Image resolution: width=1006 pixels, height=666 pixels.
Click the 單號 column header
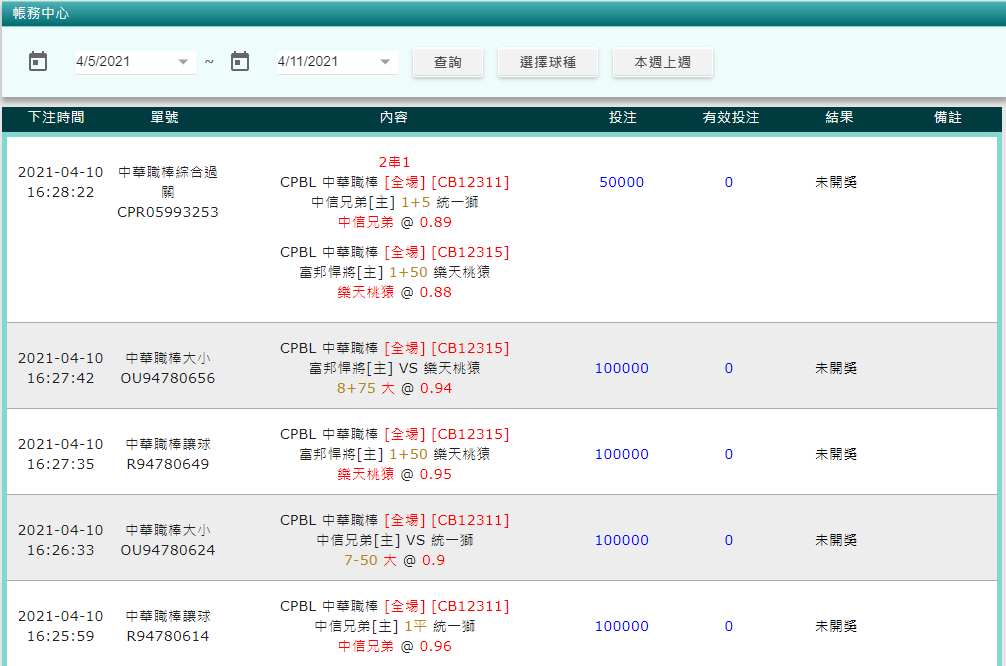click(164, 117)
